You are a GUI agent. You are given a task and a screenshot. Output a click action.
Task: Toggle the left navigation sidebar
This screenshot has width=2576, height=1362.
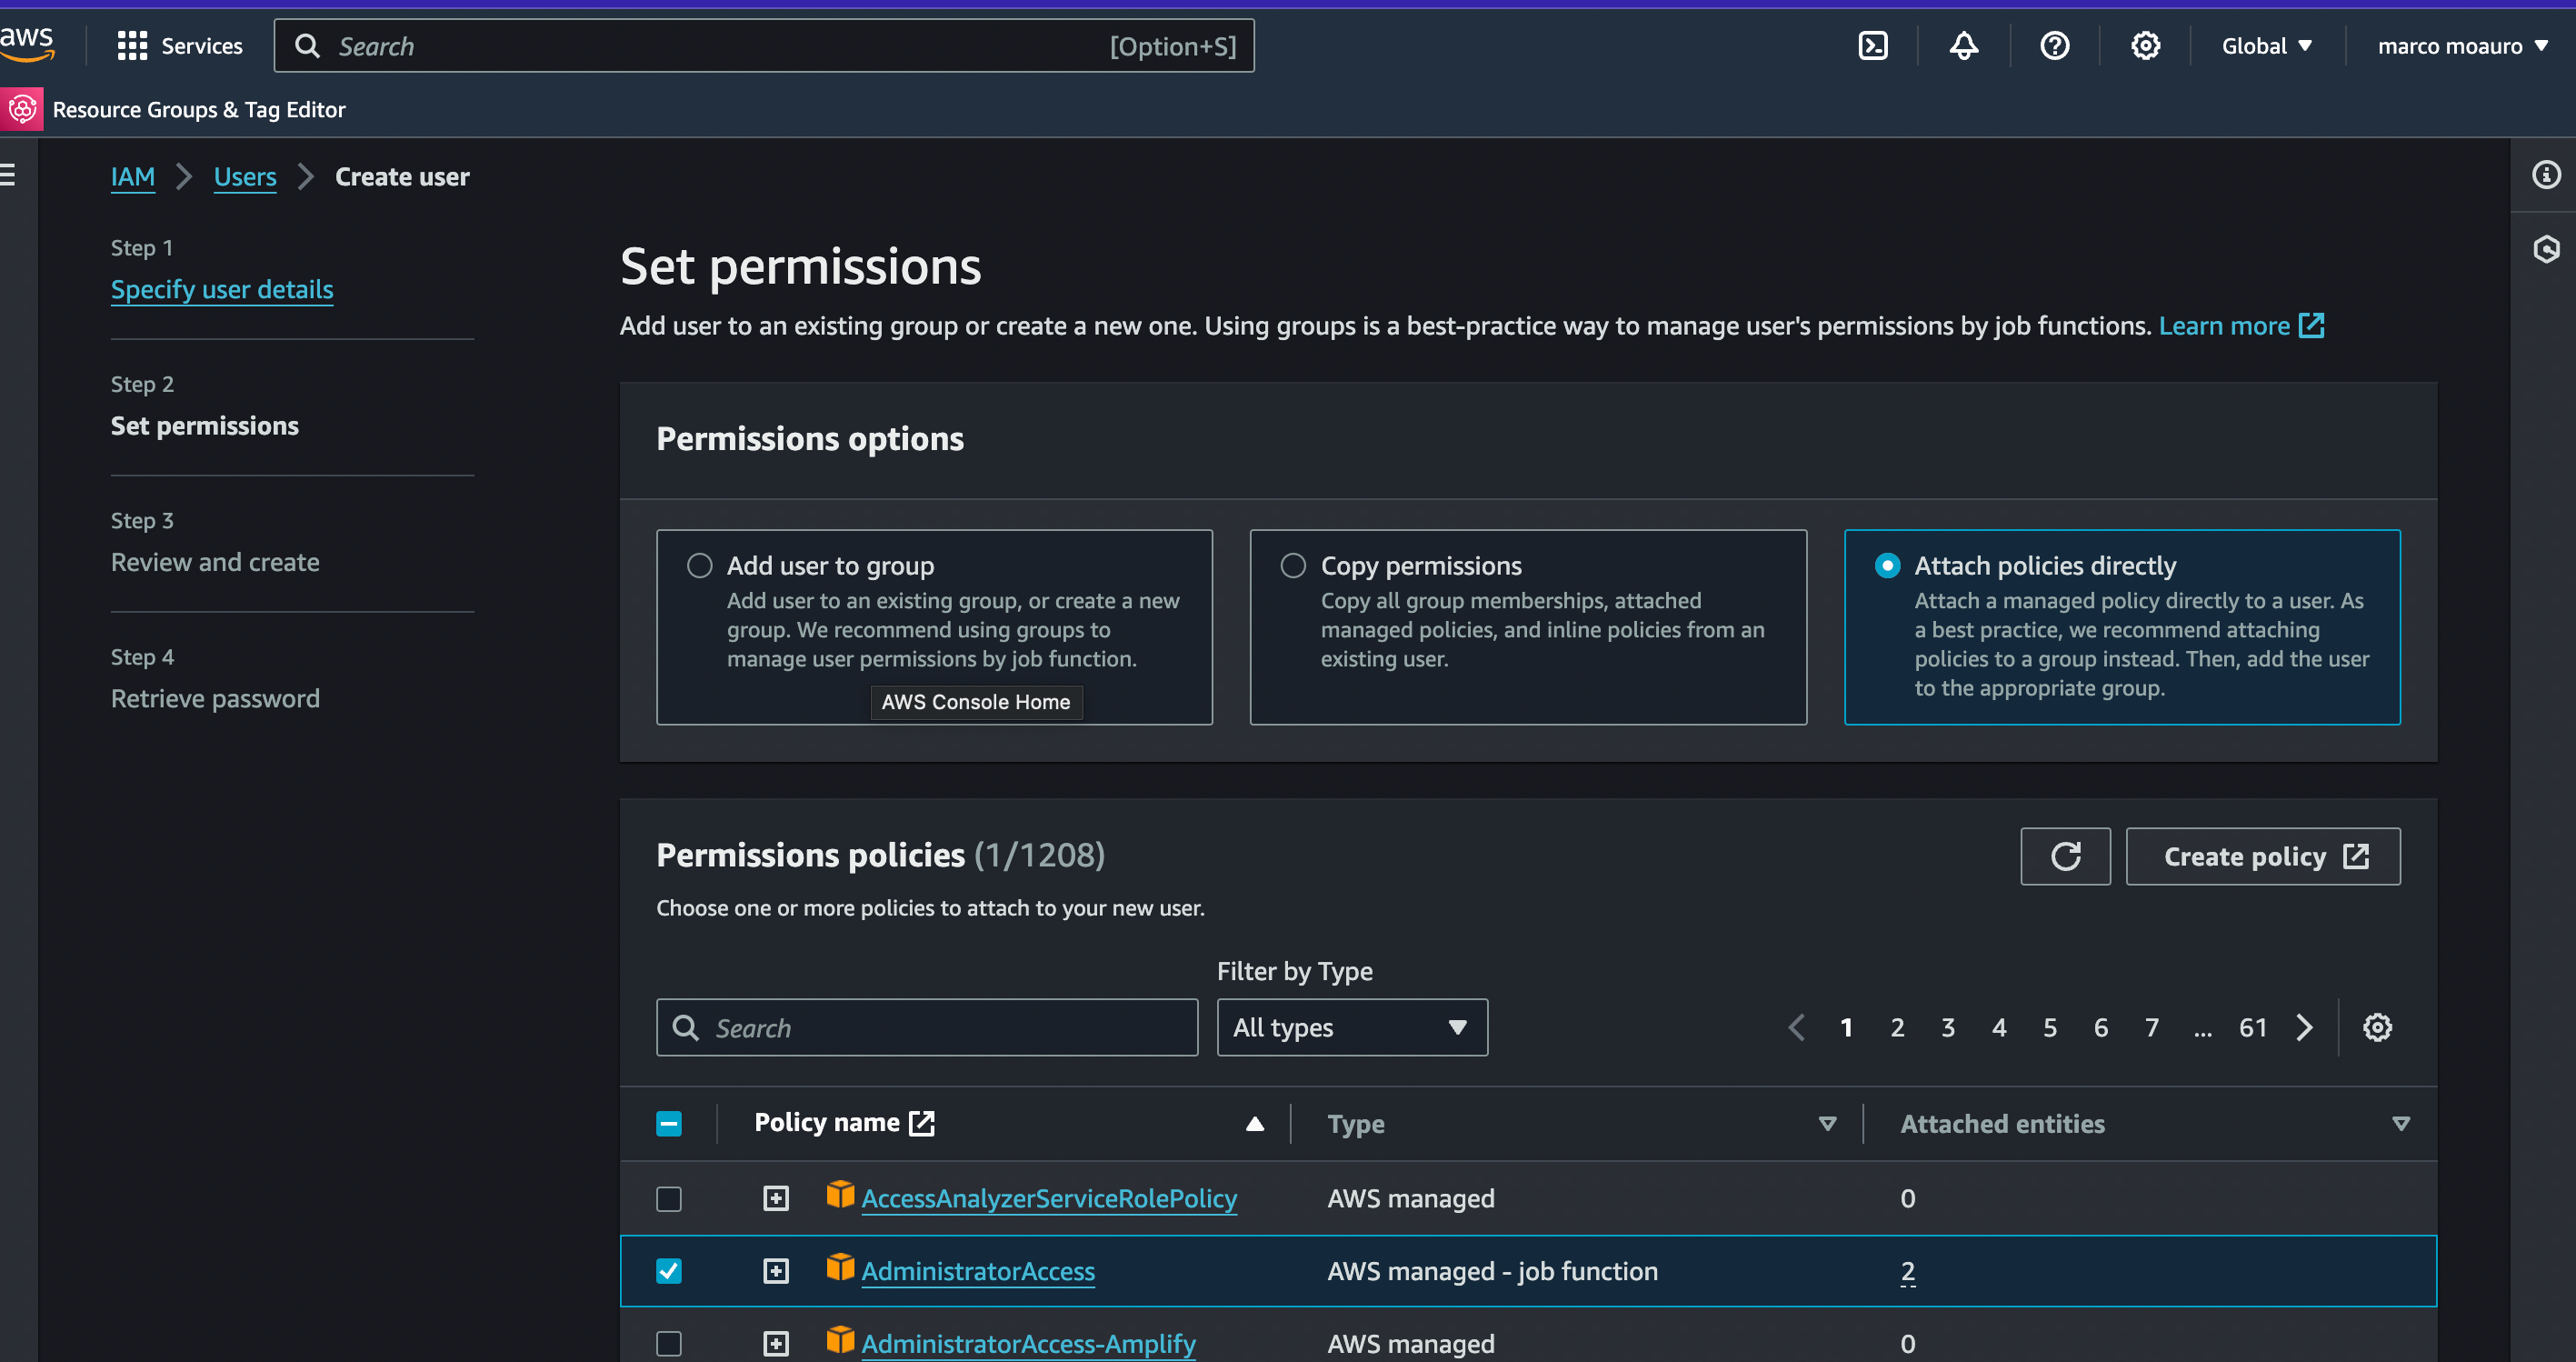pos(8,174)
